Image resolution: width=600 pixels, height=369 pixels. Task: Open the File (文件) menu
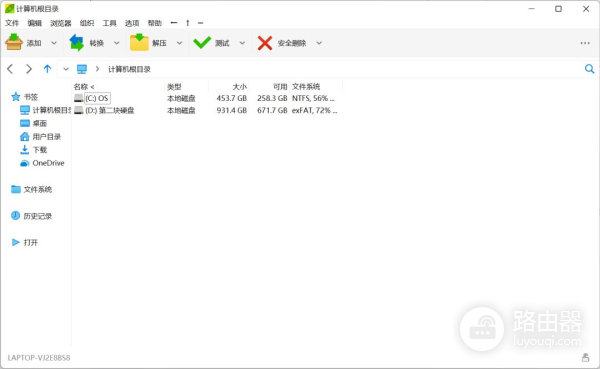(x=12, y=23)
